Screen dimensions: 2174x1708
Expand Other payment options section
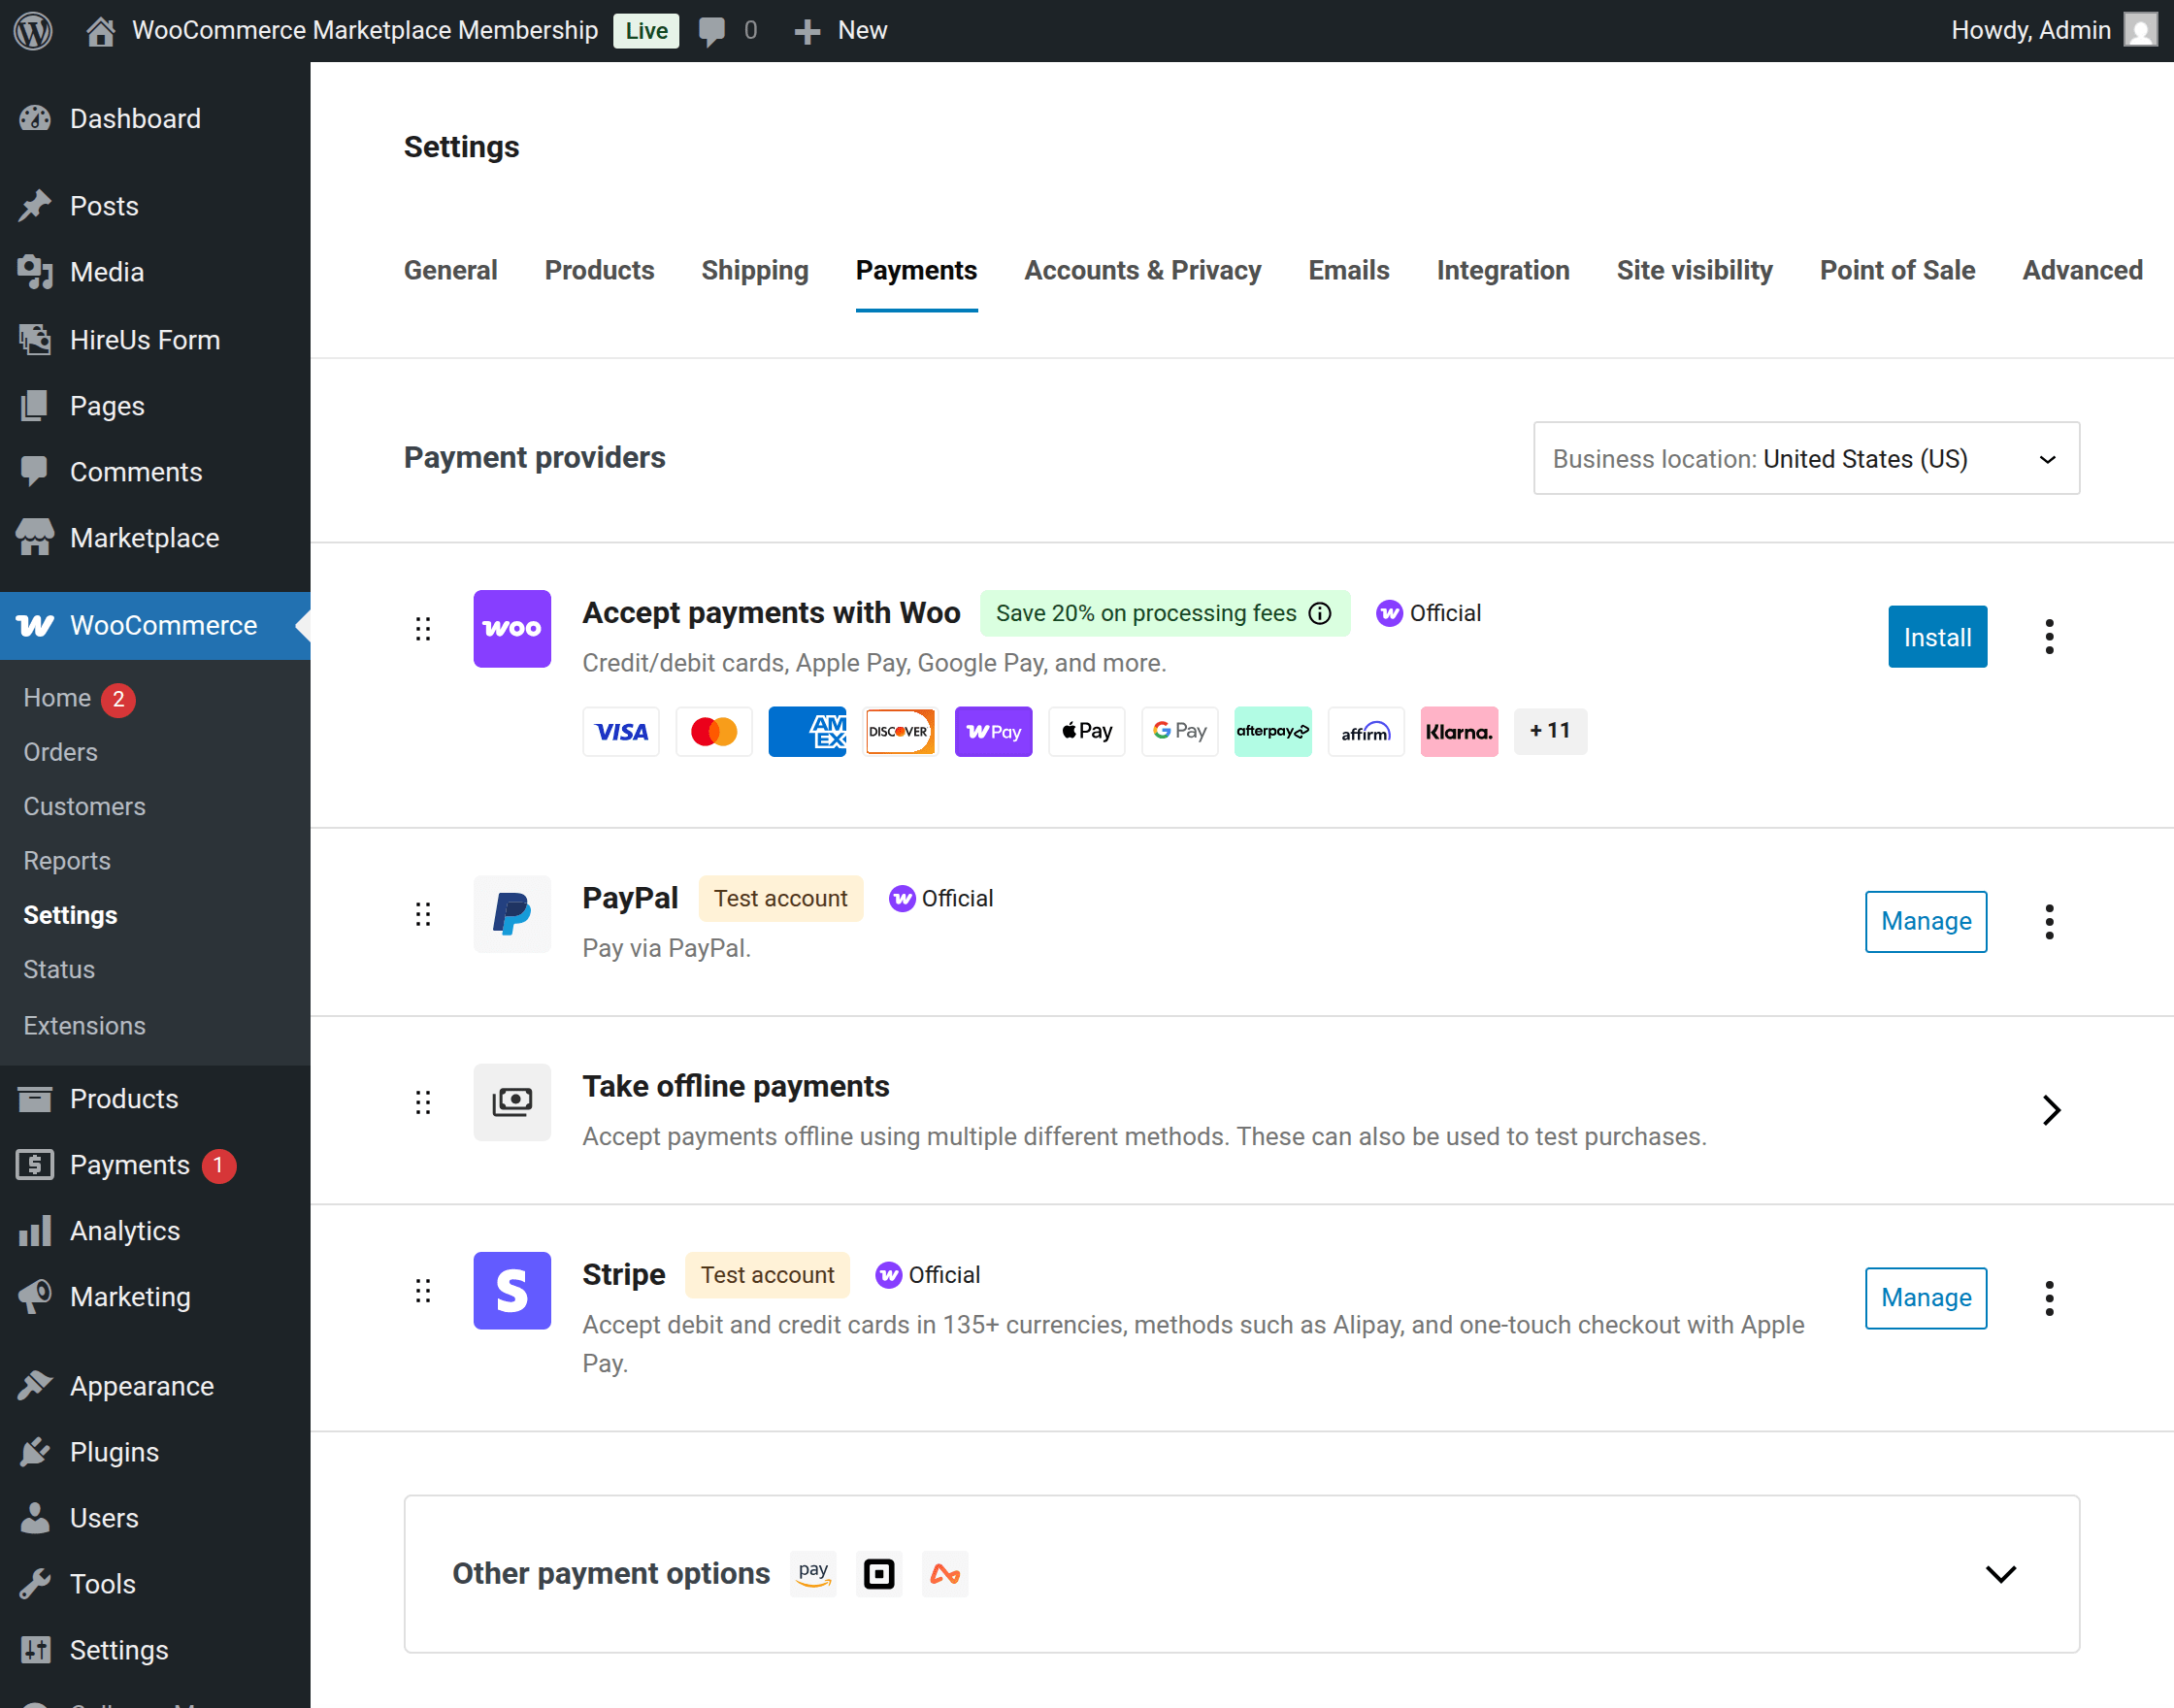pos(2000,1574)
